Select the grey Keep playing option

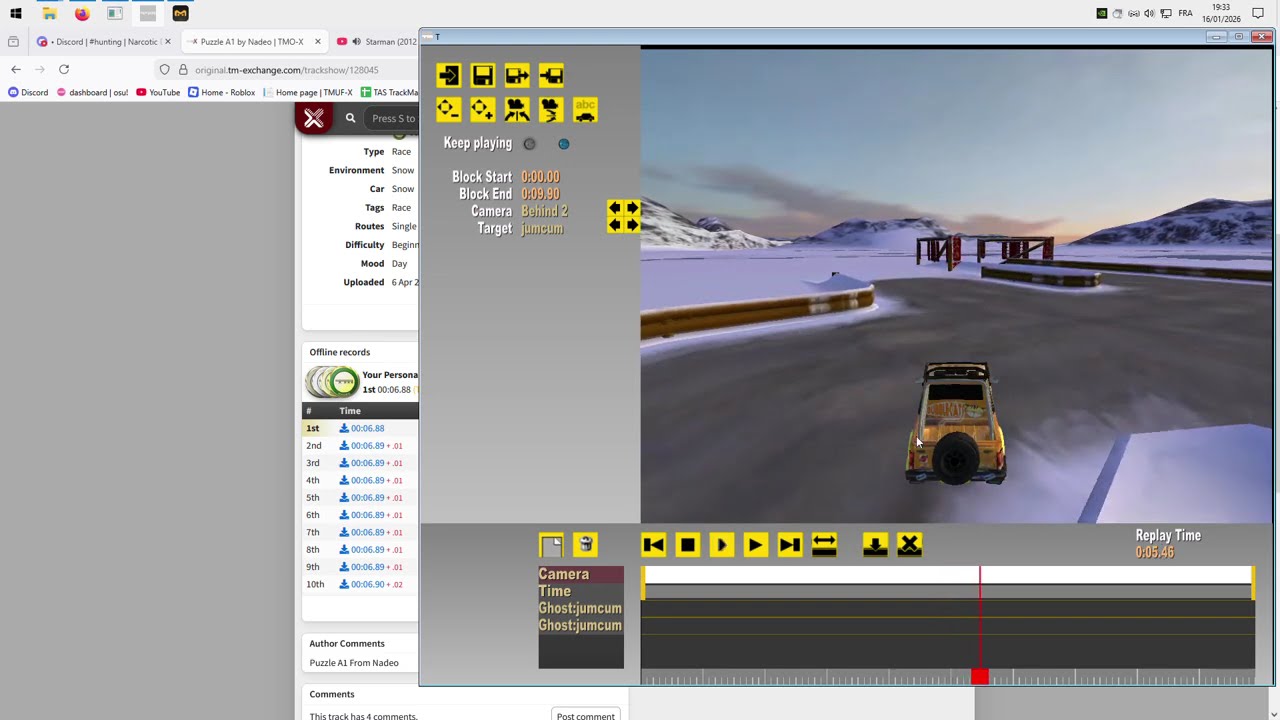pos(530,144)
